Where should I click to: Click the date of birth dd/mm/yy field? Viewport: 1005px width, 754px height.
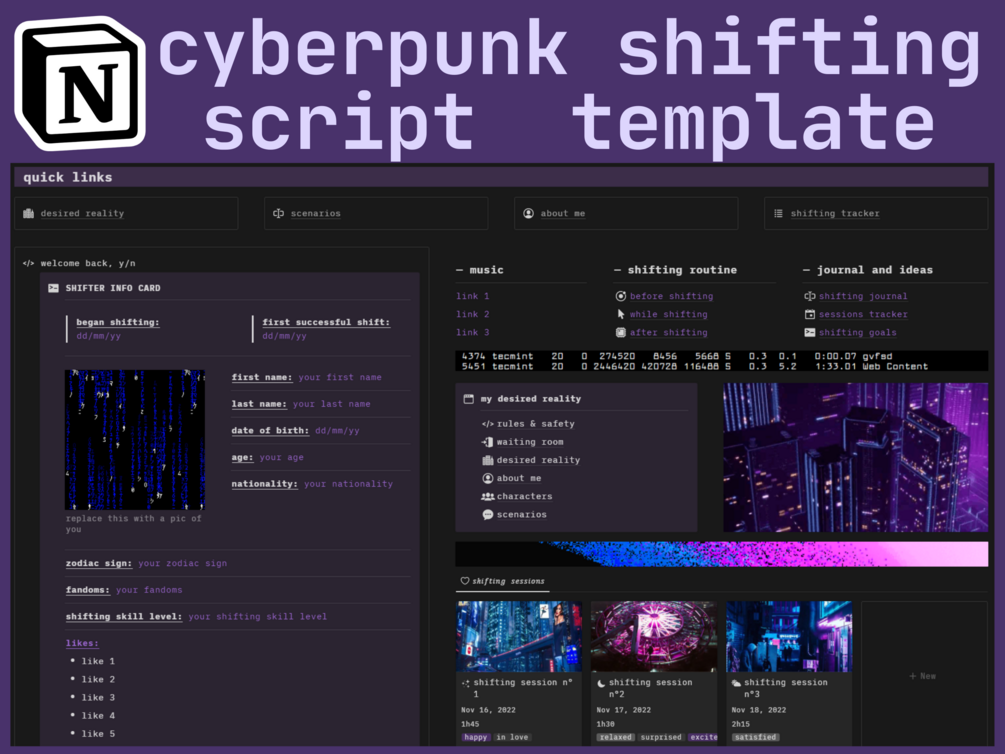click(337, 431)
